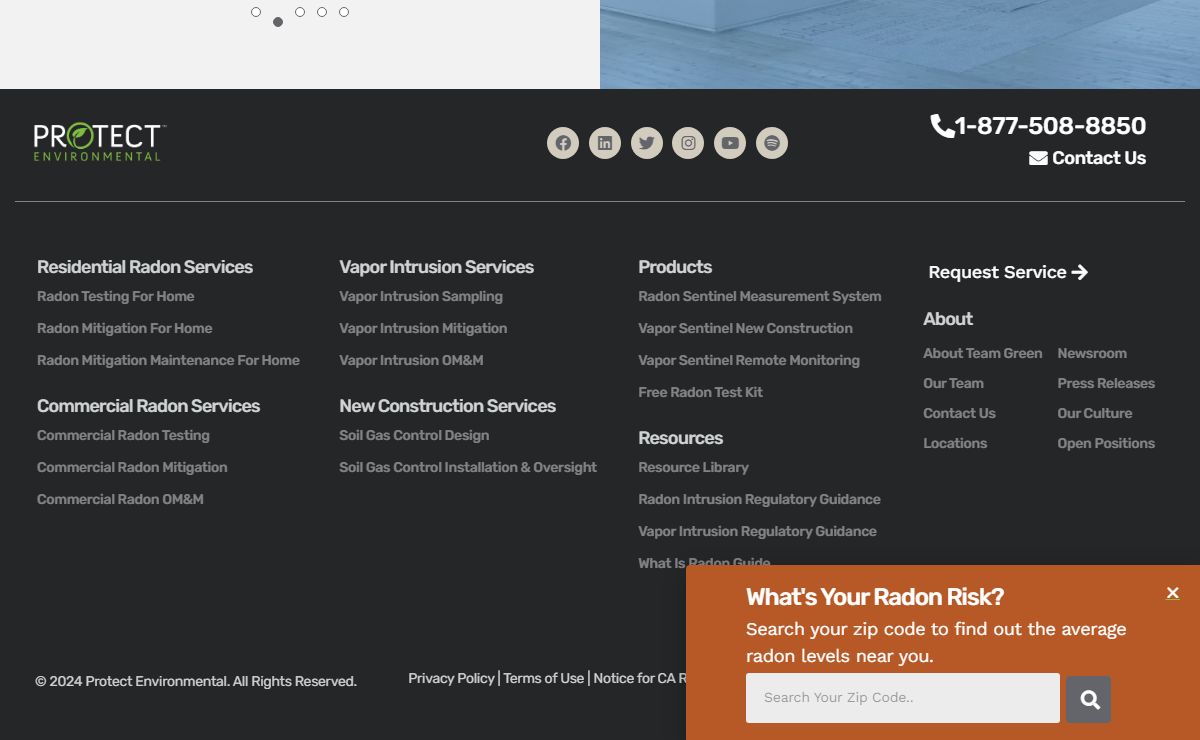Open the Instagram social icon
This screenshot has width=1200, height=740.
pos(688,143)
